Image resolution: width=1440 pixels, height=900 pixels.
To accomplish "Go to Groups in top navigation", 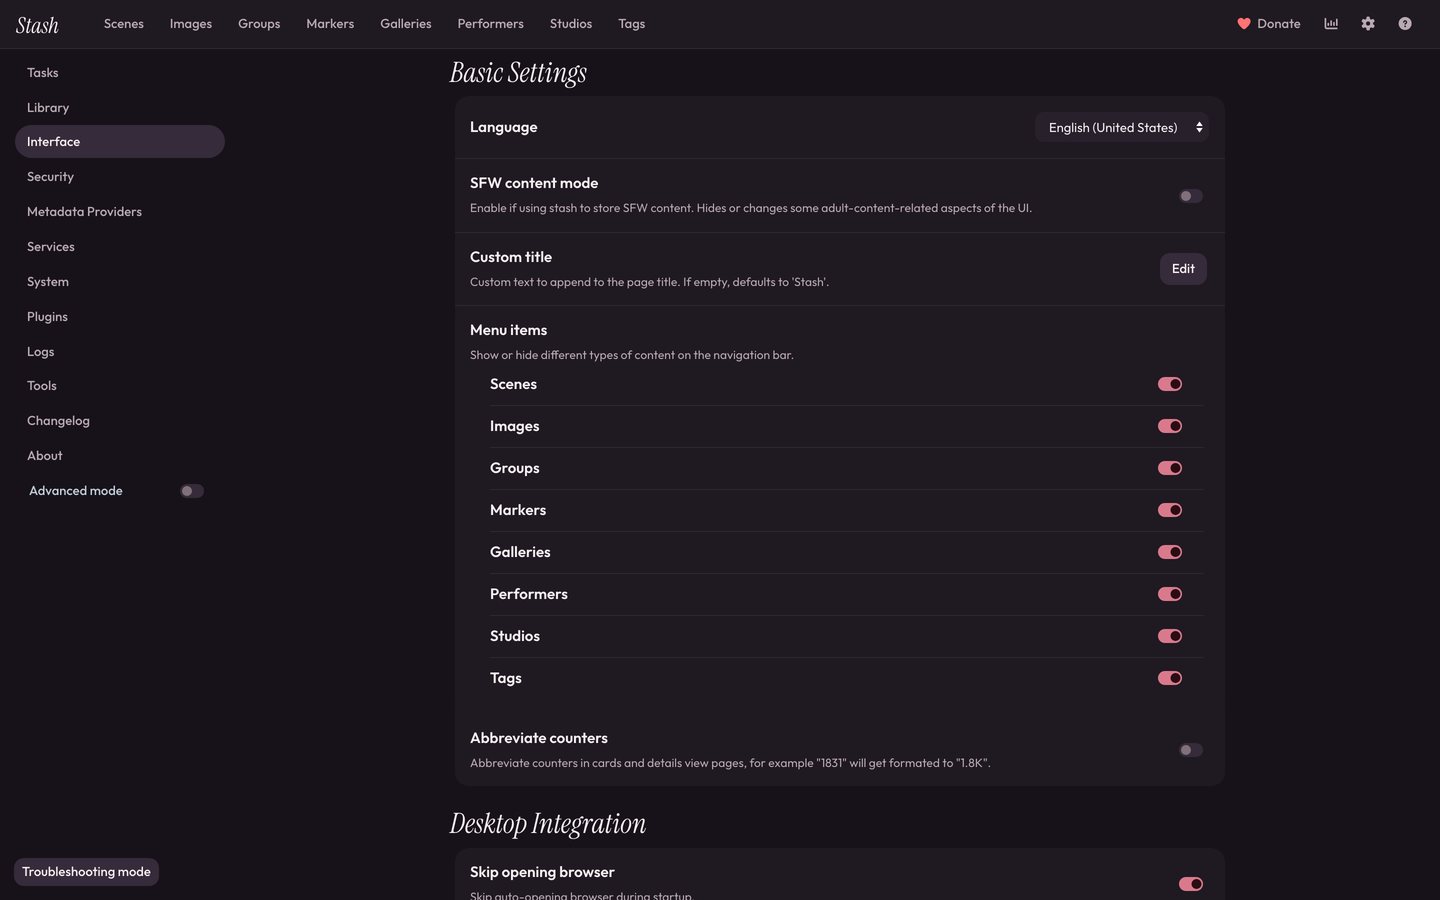I will 259,24.
